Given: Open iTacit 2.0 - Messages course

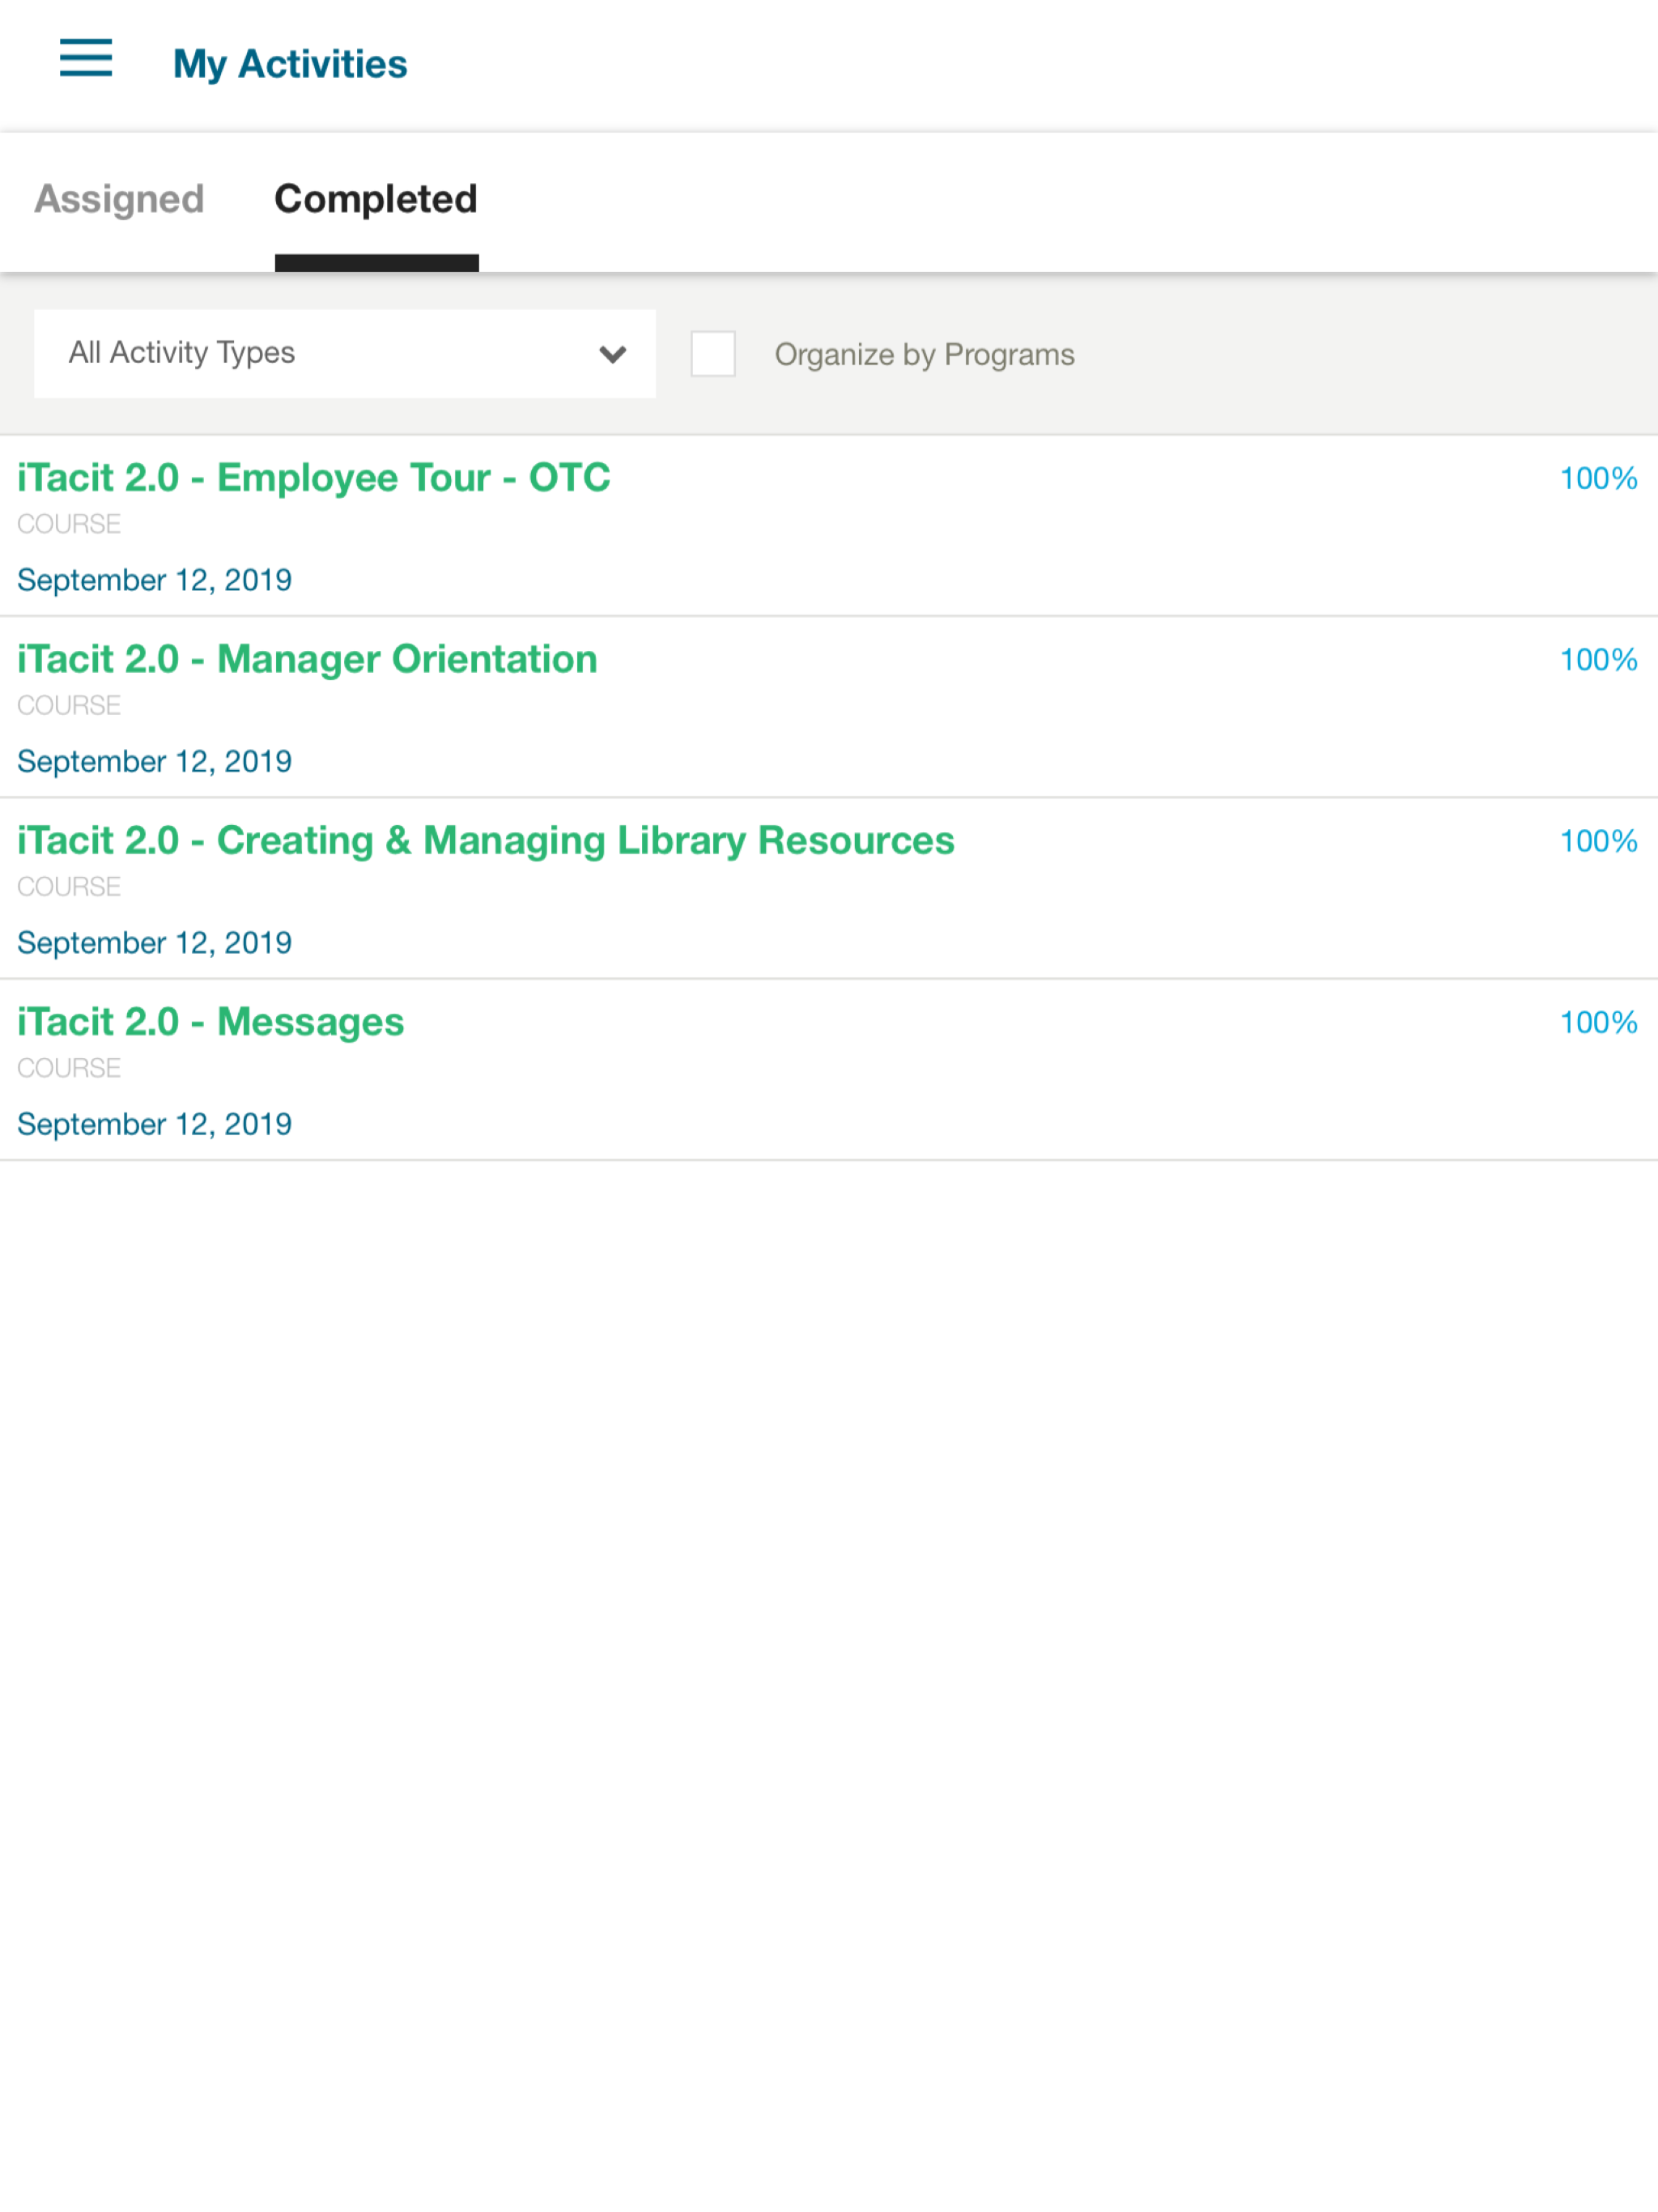Looking at the screenshot, I should pyautogui.click(x=211, y=1022).
